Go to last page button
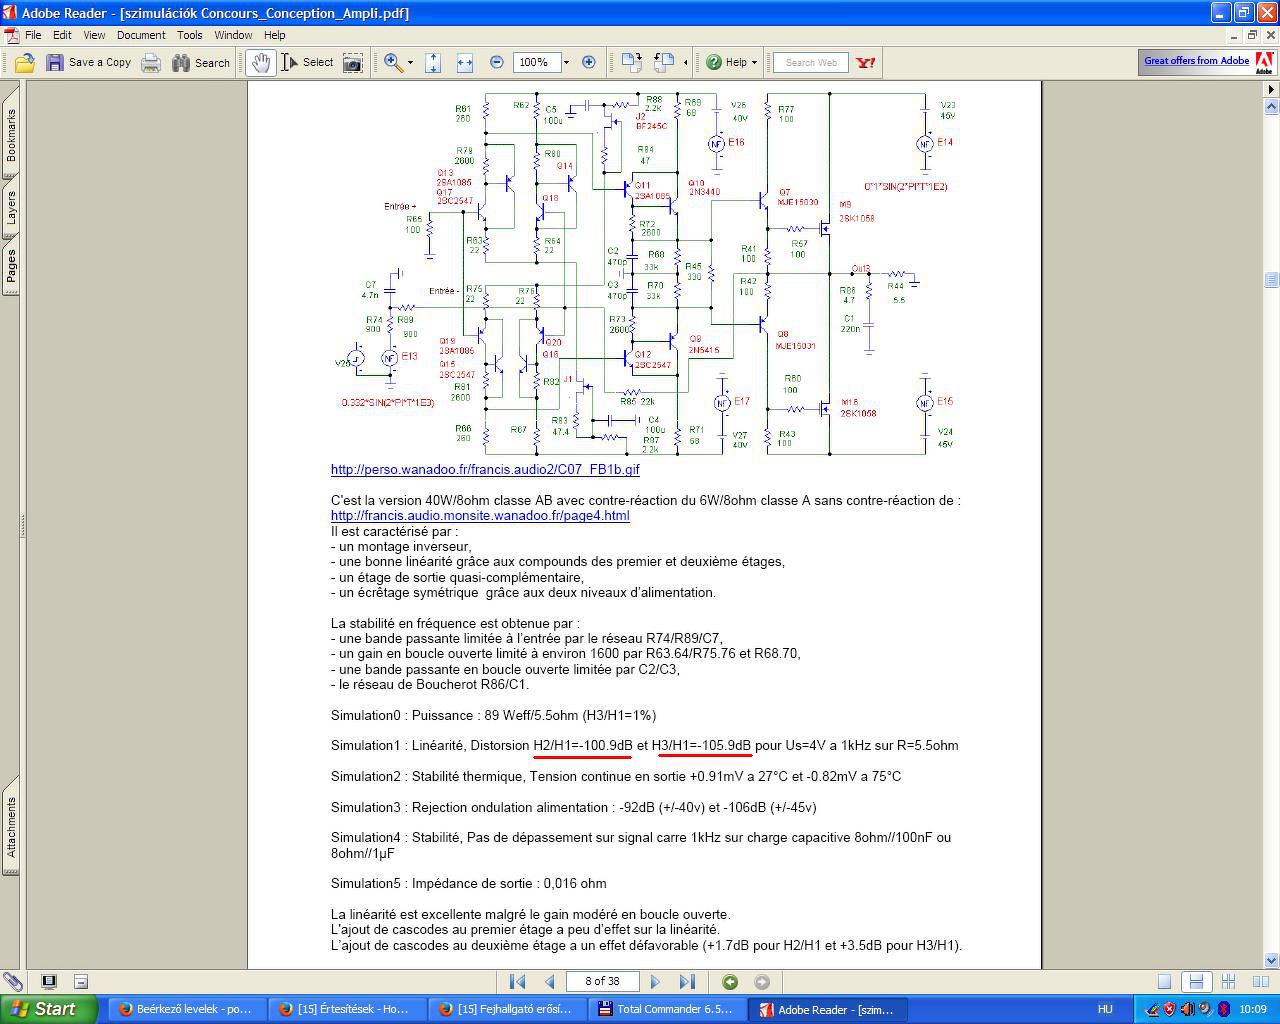The image size is (1280, 1024). [x=687, y=982]
